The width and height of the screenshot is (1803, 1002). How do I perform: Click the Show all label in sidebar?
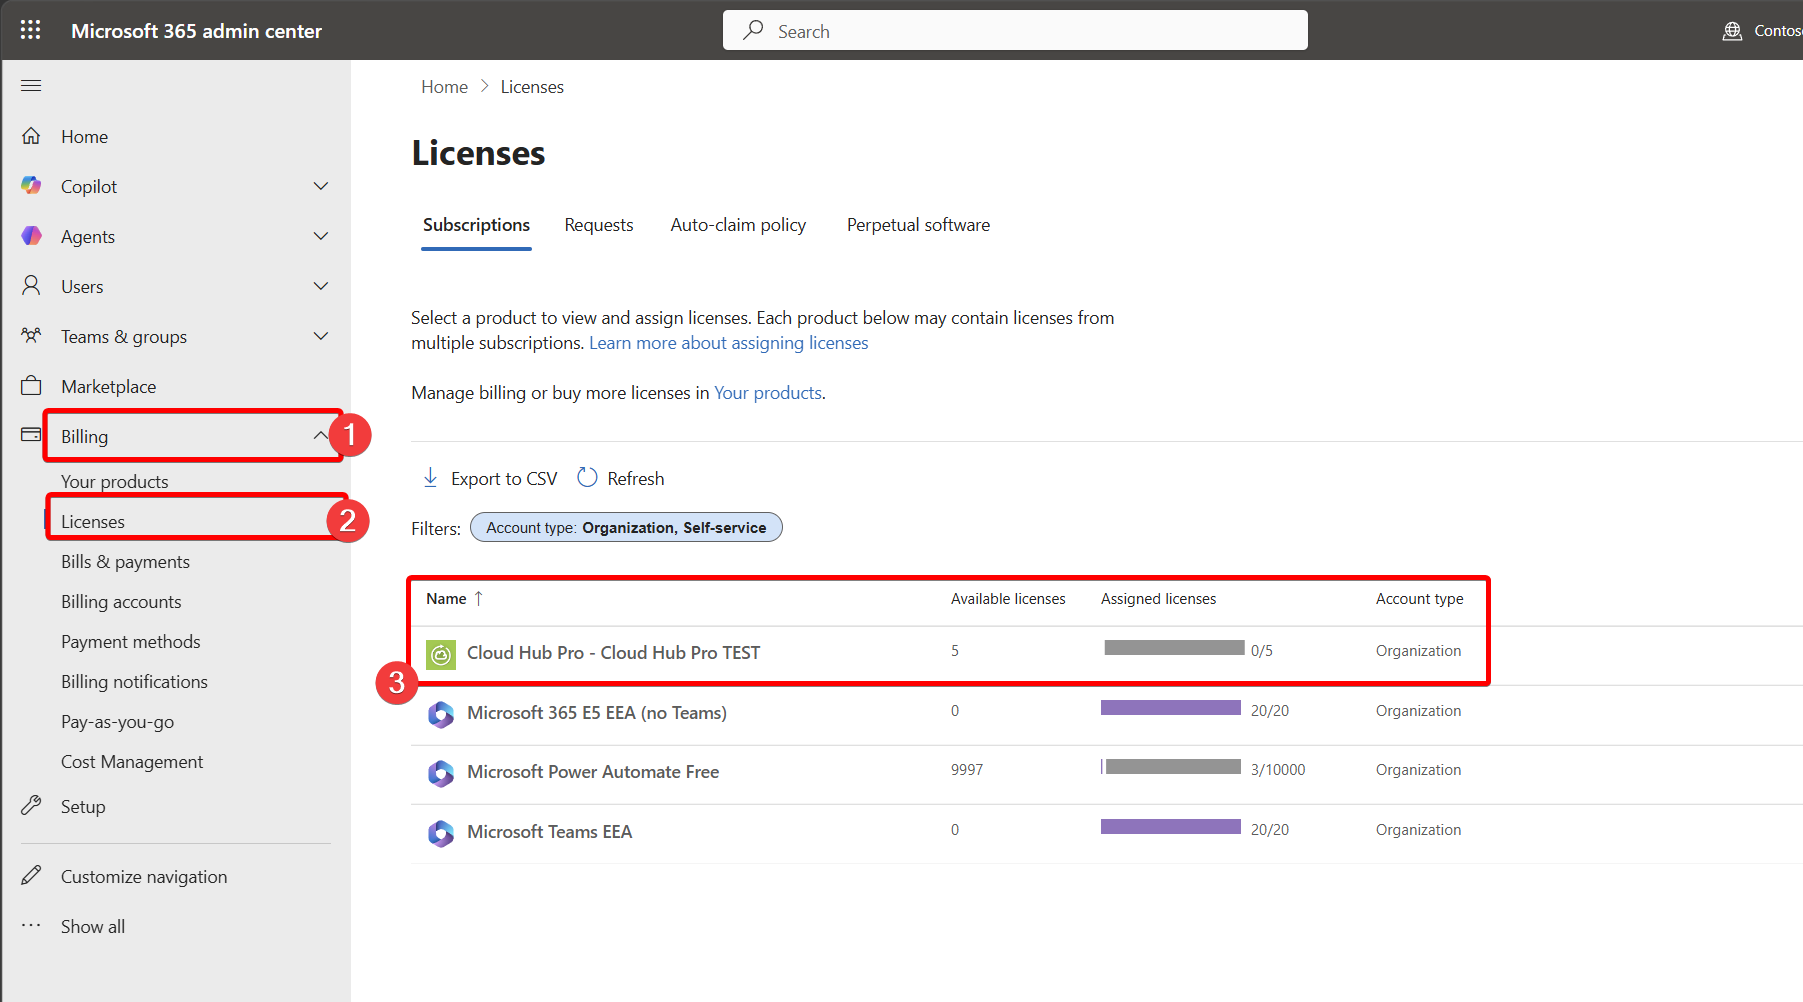(x=93, y=926)
